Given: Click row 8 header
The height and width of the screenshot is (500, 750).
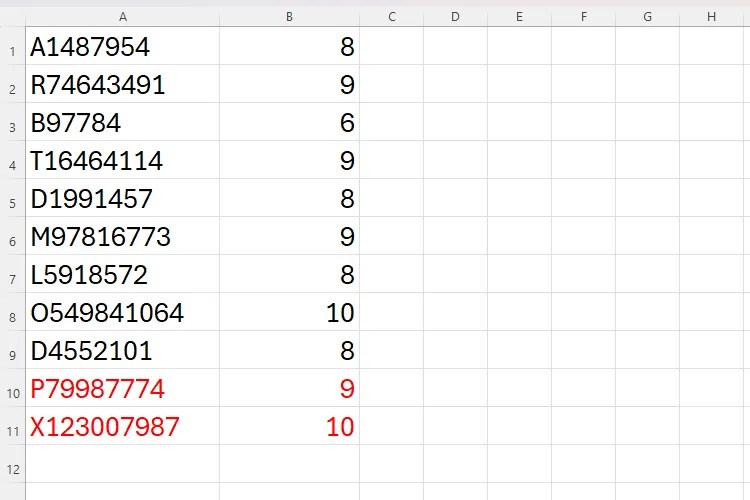Looking at the screenshot, I should [12, 312].
